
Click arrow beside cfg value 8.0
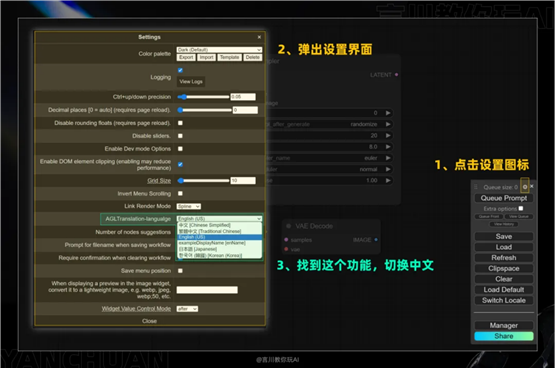388,146
